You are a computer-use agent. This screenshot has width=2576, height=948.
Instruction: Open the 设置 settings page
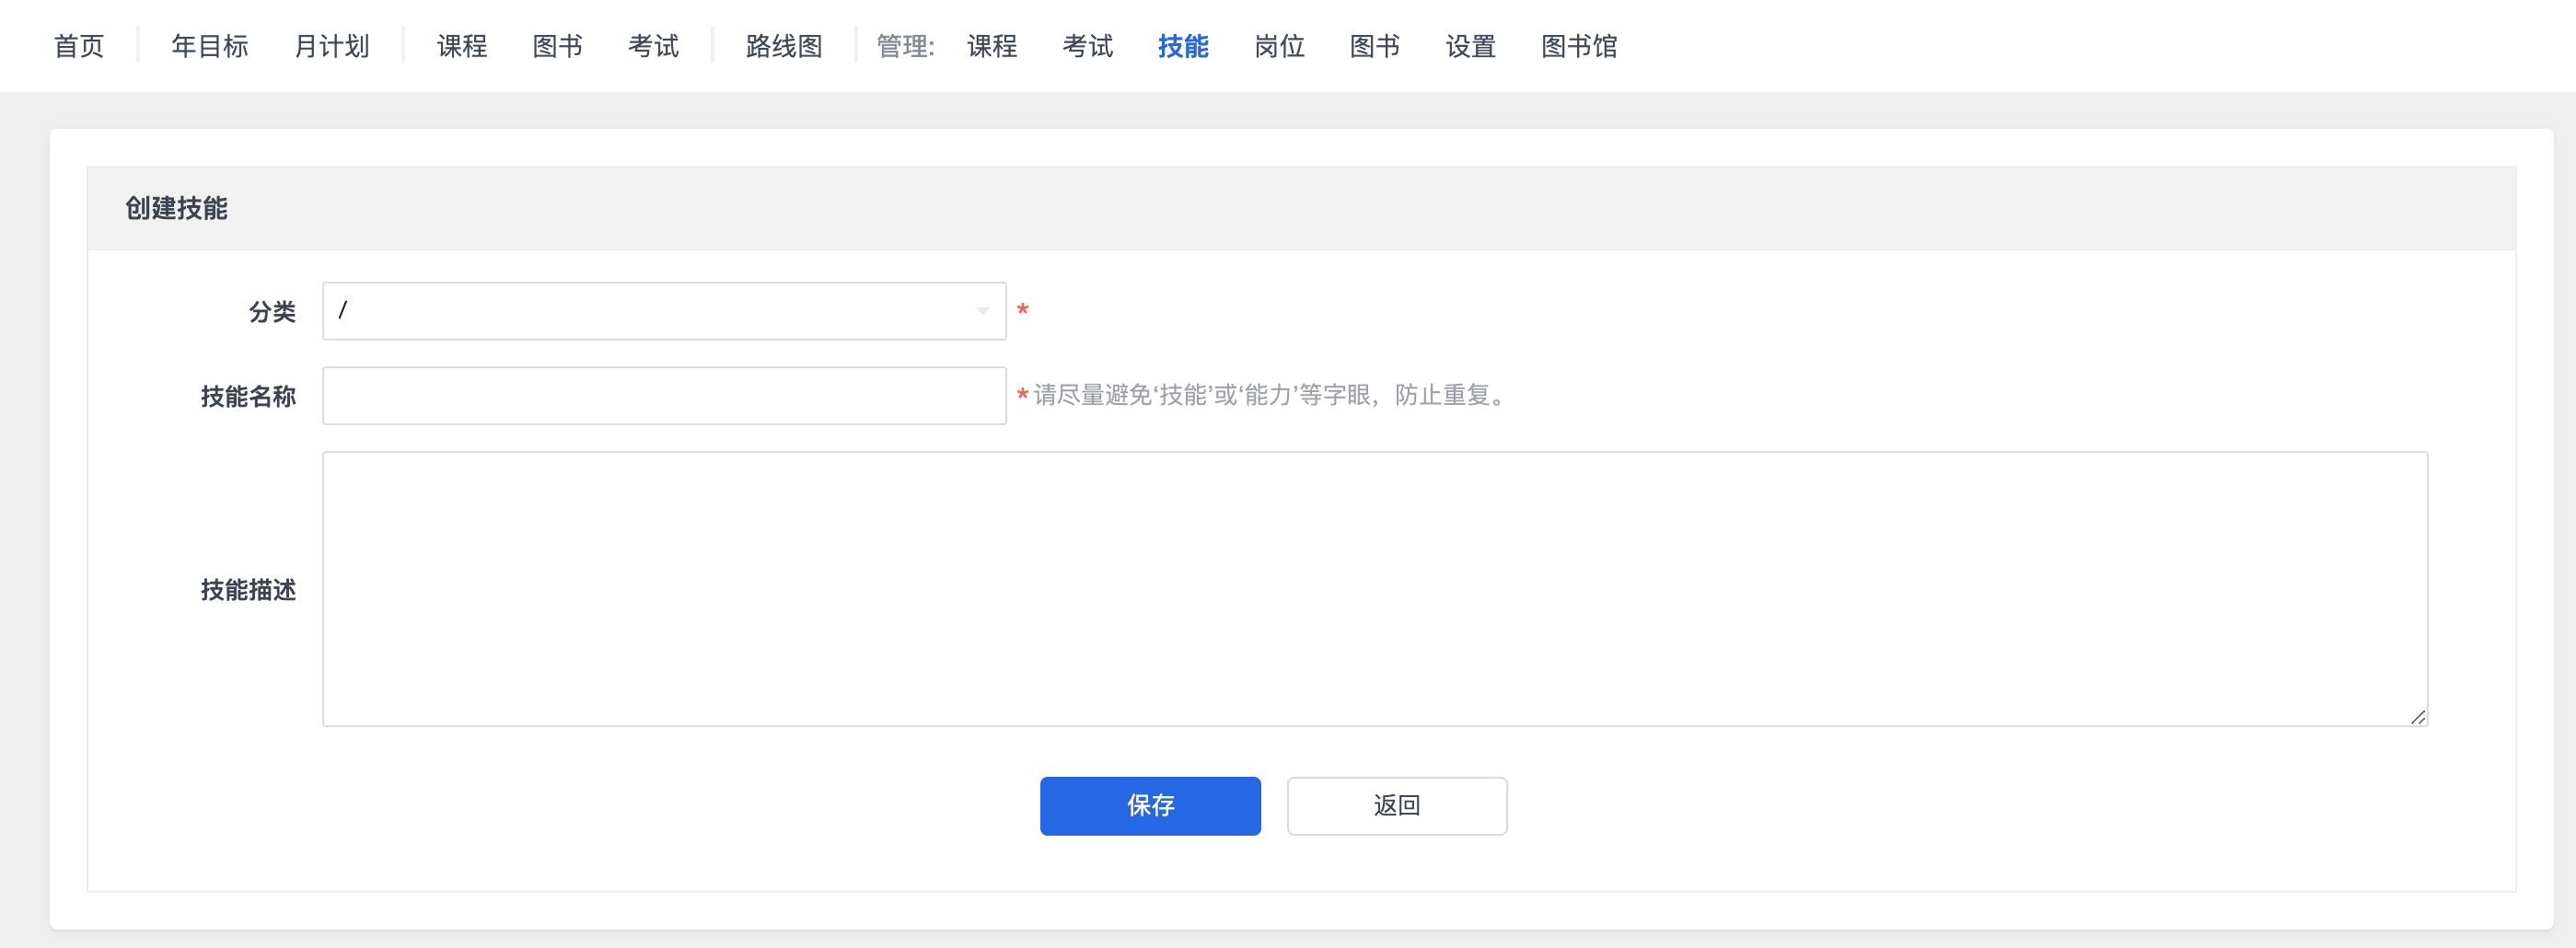1470,46
